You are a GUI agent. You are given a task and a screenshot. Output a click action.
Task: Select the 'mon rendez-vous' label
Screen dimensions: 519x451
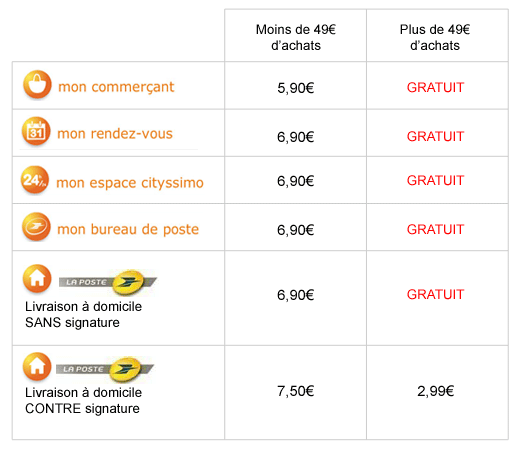(x=115, y=134)
